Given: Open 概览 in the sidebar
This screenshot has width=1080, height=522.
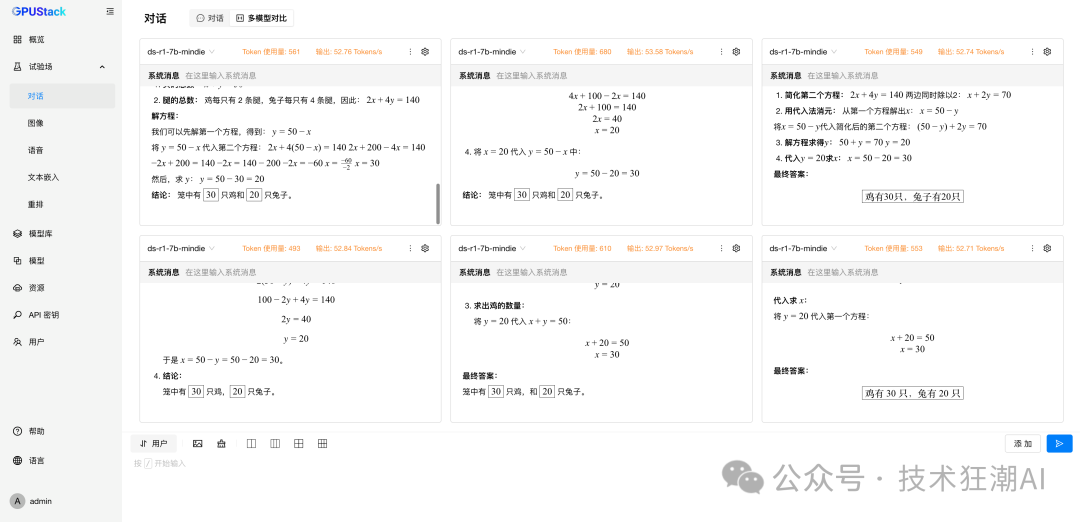Looking at the screenshot, I should pos(62,40).
